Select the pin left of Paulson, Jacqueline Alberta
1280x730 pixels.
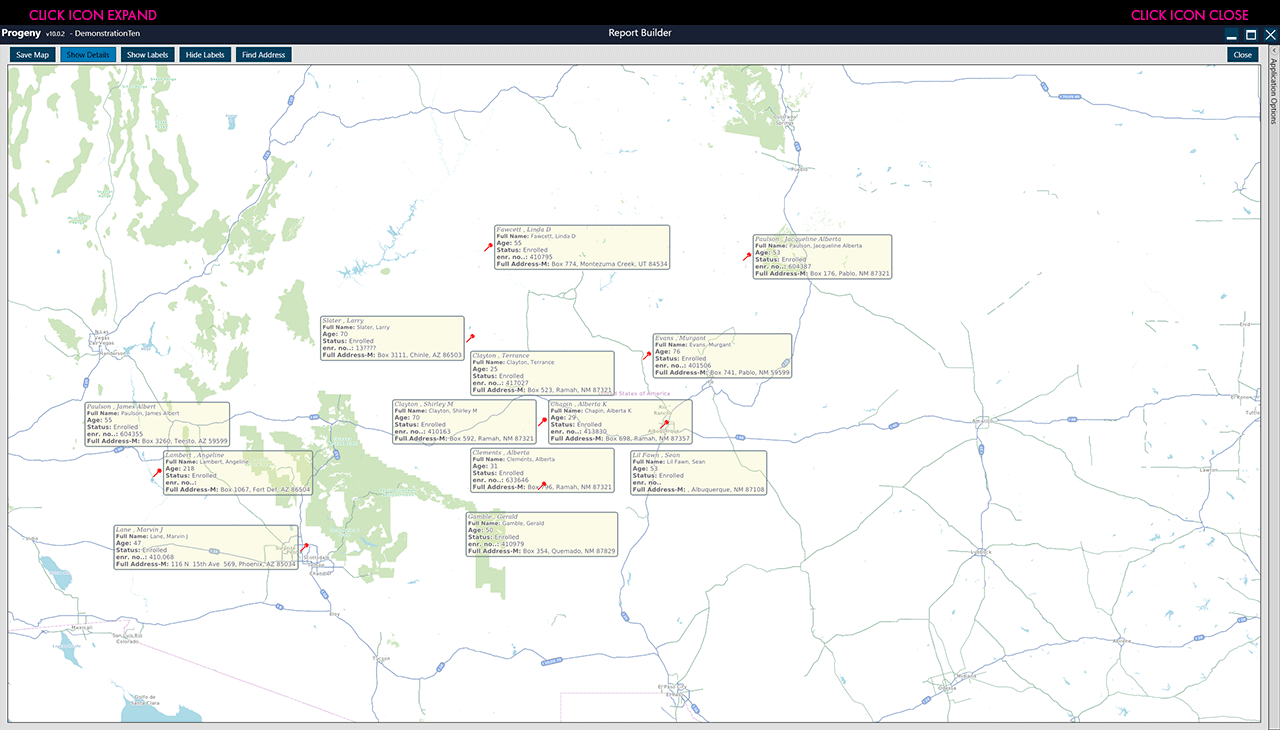click(x=747, y=256)
